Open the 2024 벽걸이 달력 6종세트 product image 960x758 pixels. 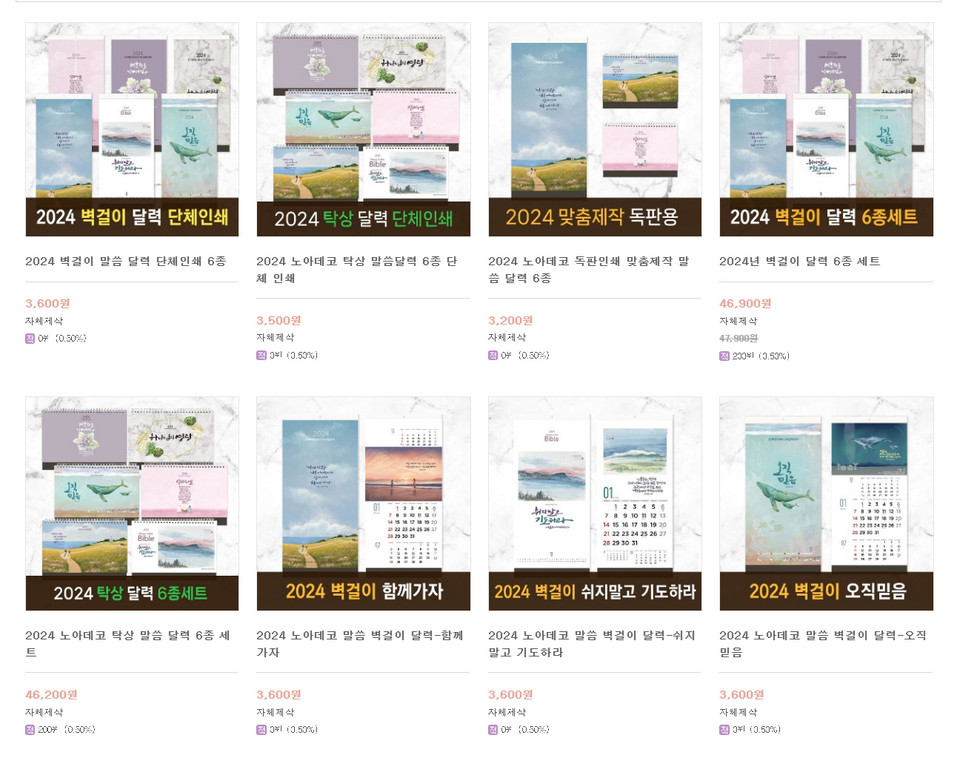[826, 129]
